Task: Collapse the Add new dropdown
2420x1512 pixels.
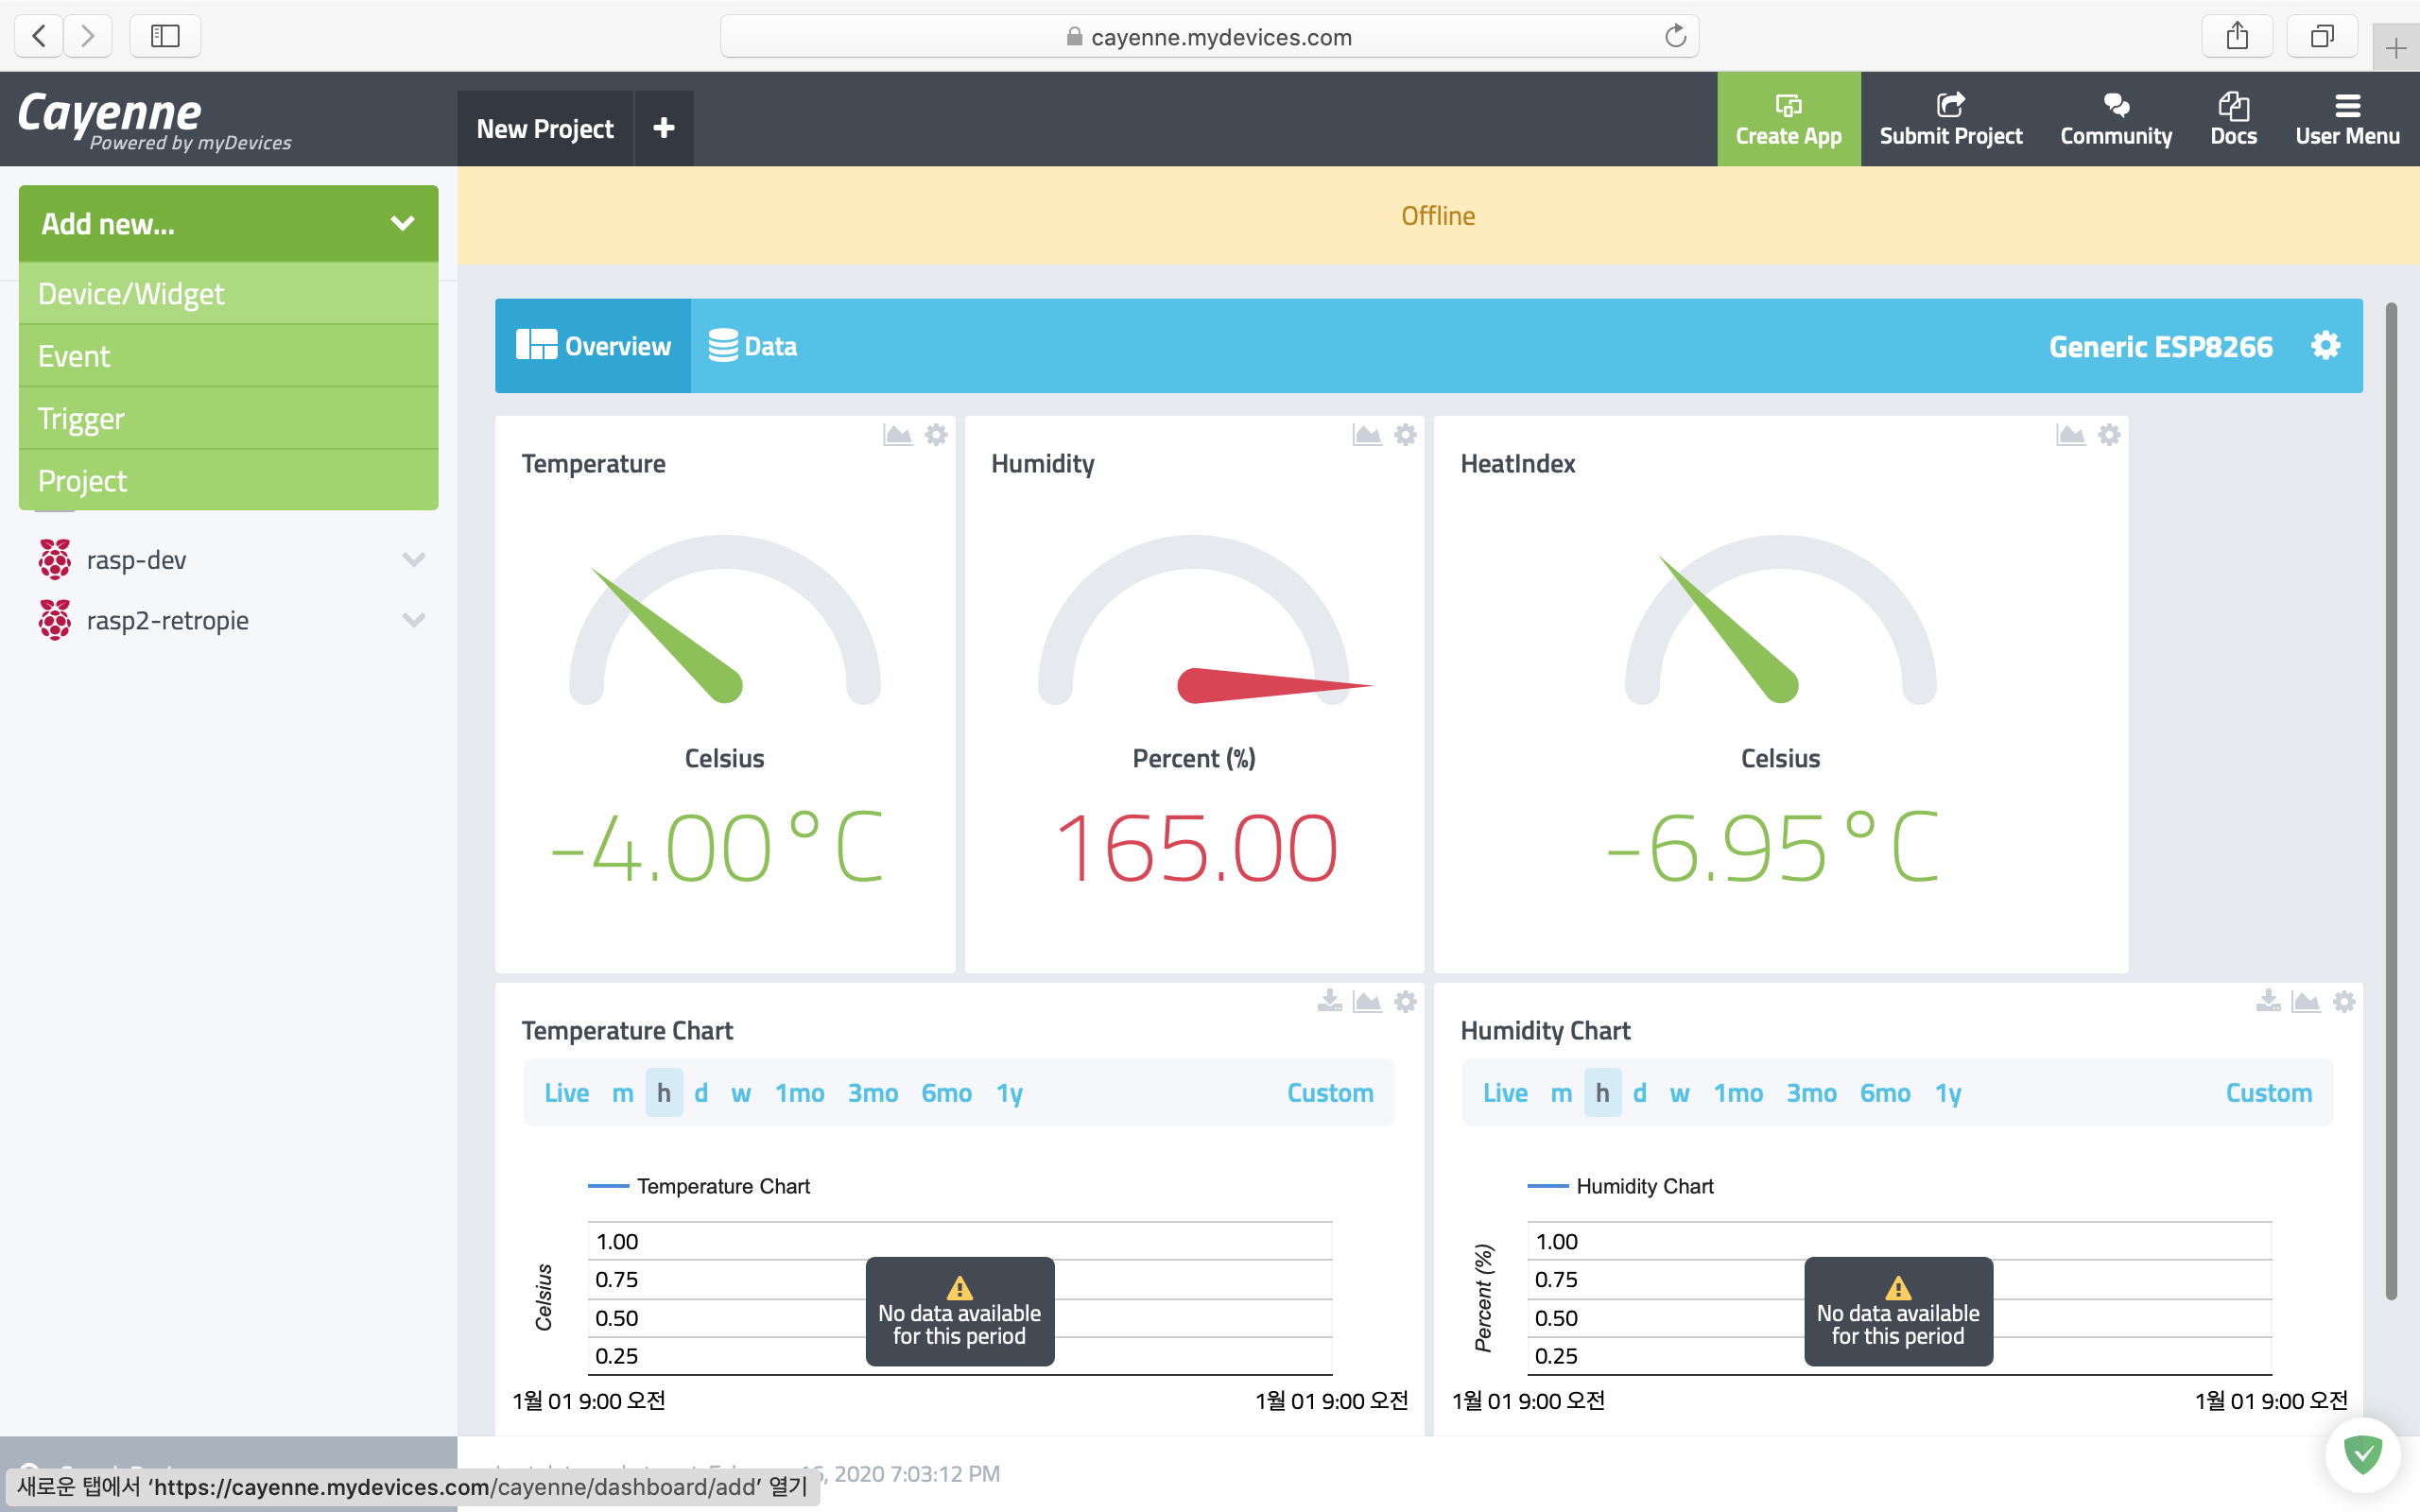Action: click(x=402, y=223)
